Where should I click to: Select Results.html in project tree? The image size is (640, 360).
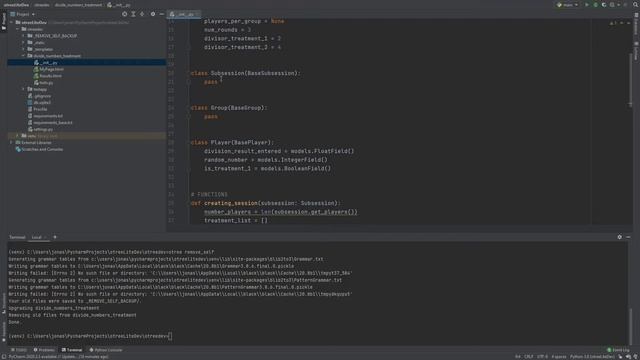(48, 76)
